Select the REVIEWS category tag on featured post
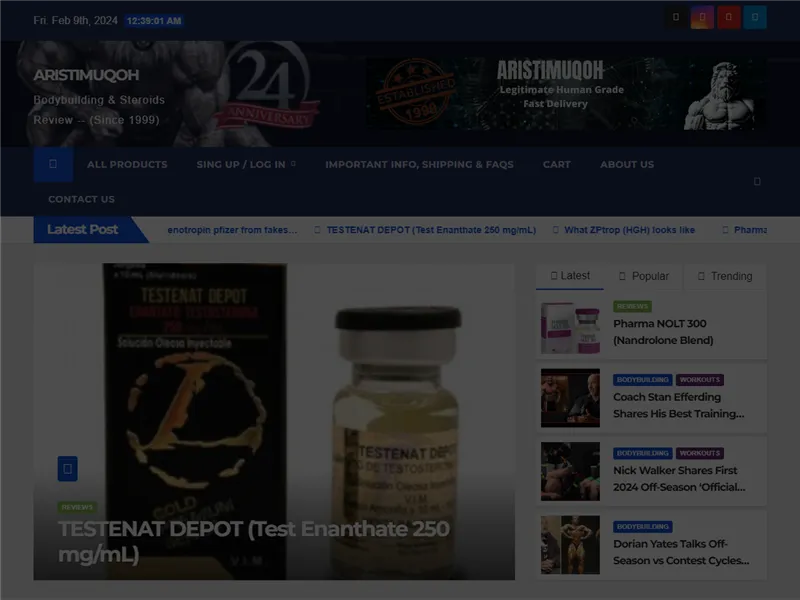800x600 pixels. (77, 505)
